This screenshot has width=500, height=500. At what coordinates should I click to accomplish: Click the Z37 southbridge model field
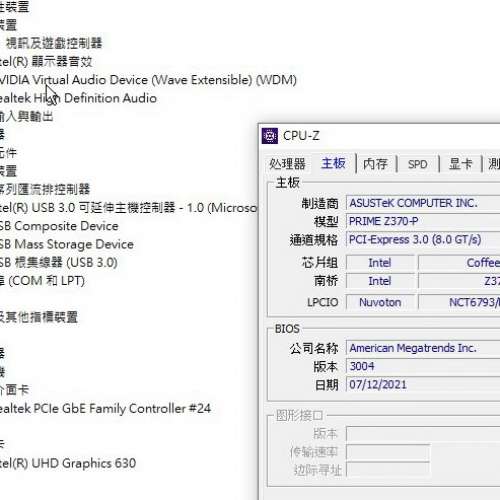click(459, 281)
